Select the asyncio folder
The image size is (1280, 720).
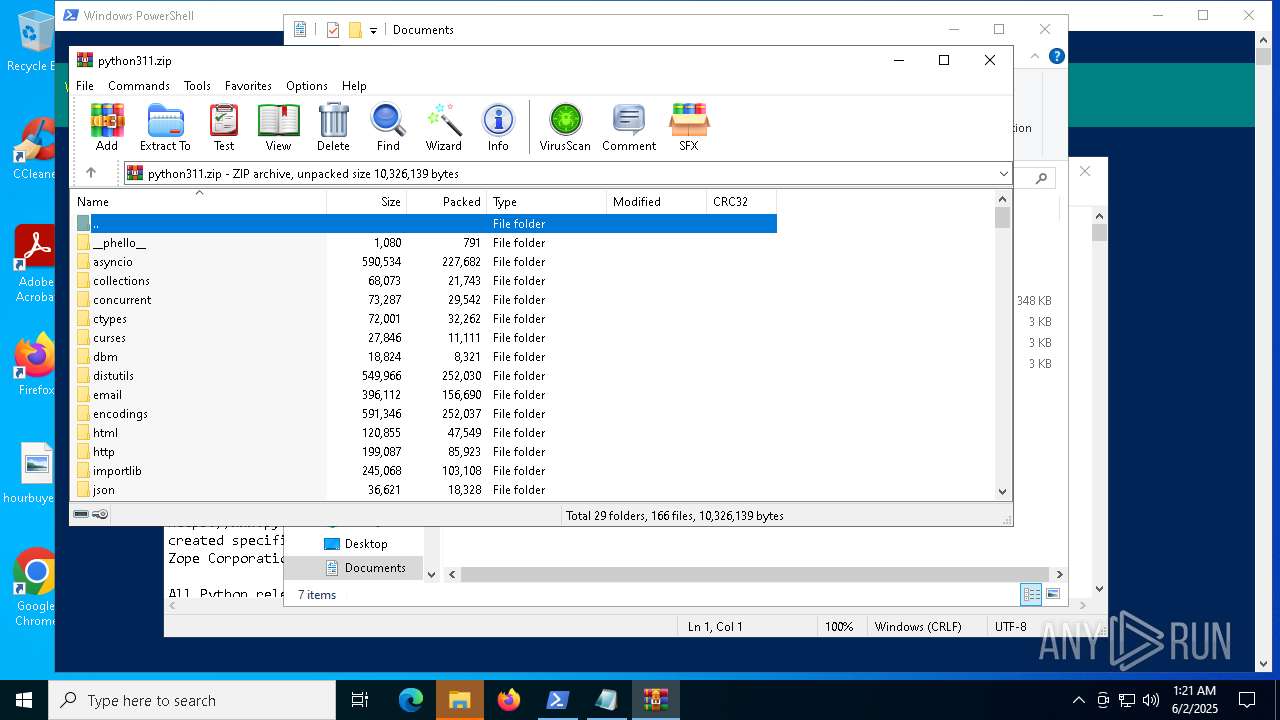pos(426,262)
